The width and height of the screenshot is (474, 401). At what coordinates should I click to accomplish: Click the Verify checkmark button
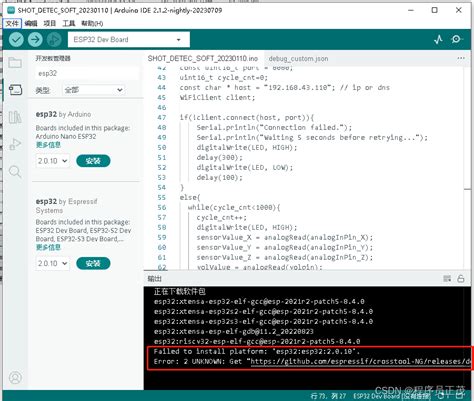point(16,40)
